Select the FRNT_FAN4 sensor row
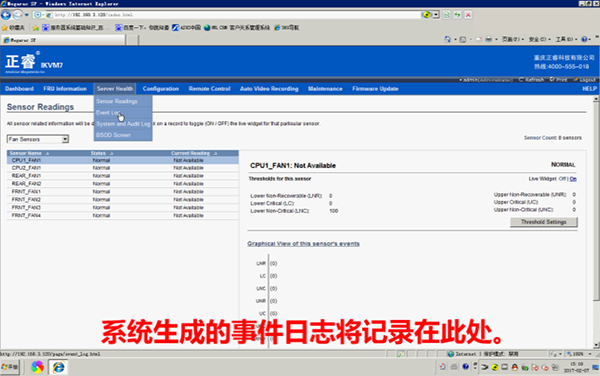Viewport: 600px width, 376px height. coord(122,216)
